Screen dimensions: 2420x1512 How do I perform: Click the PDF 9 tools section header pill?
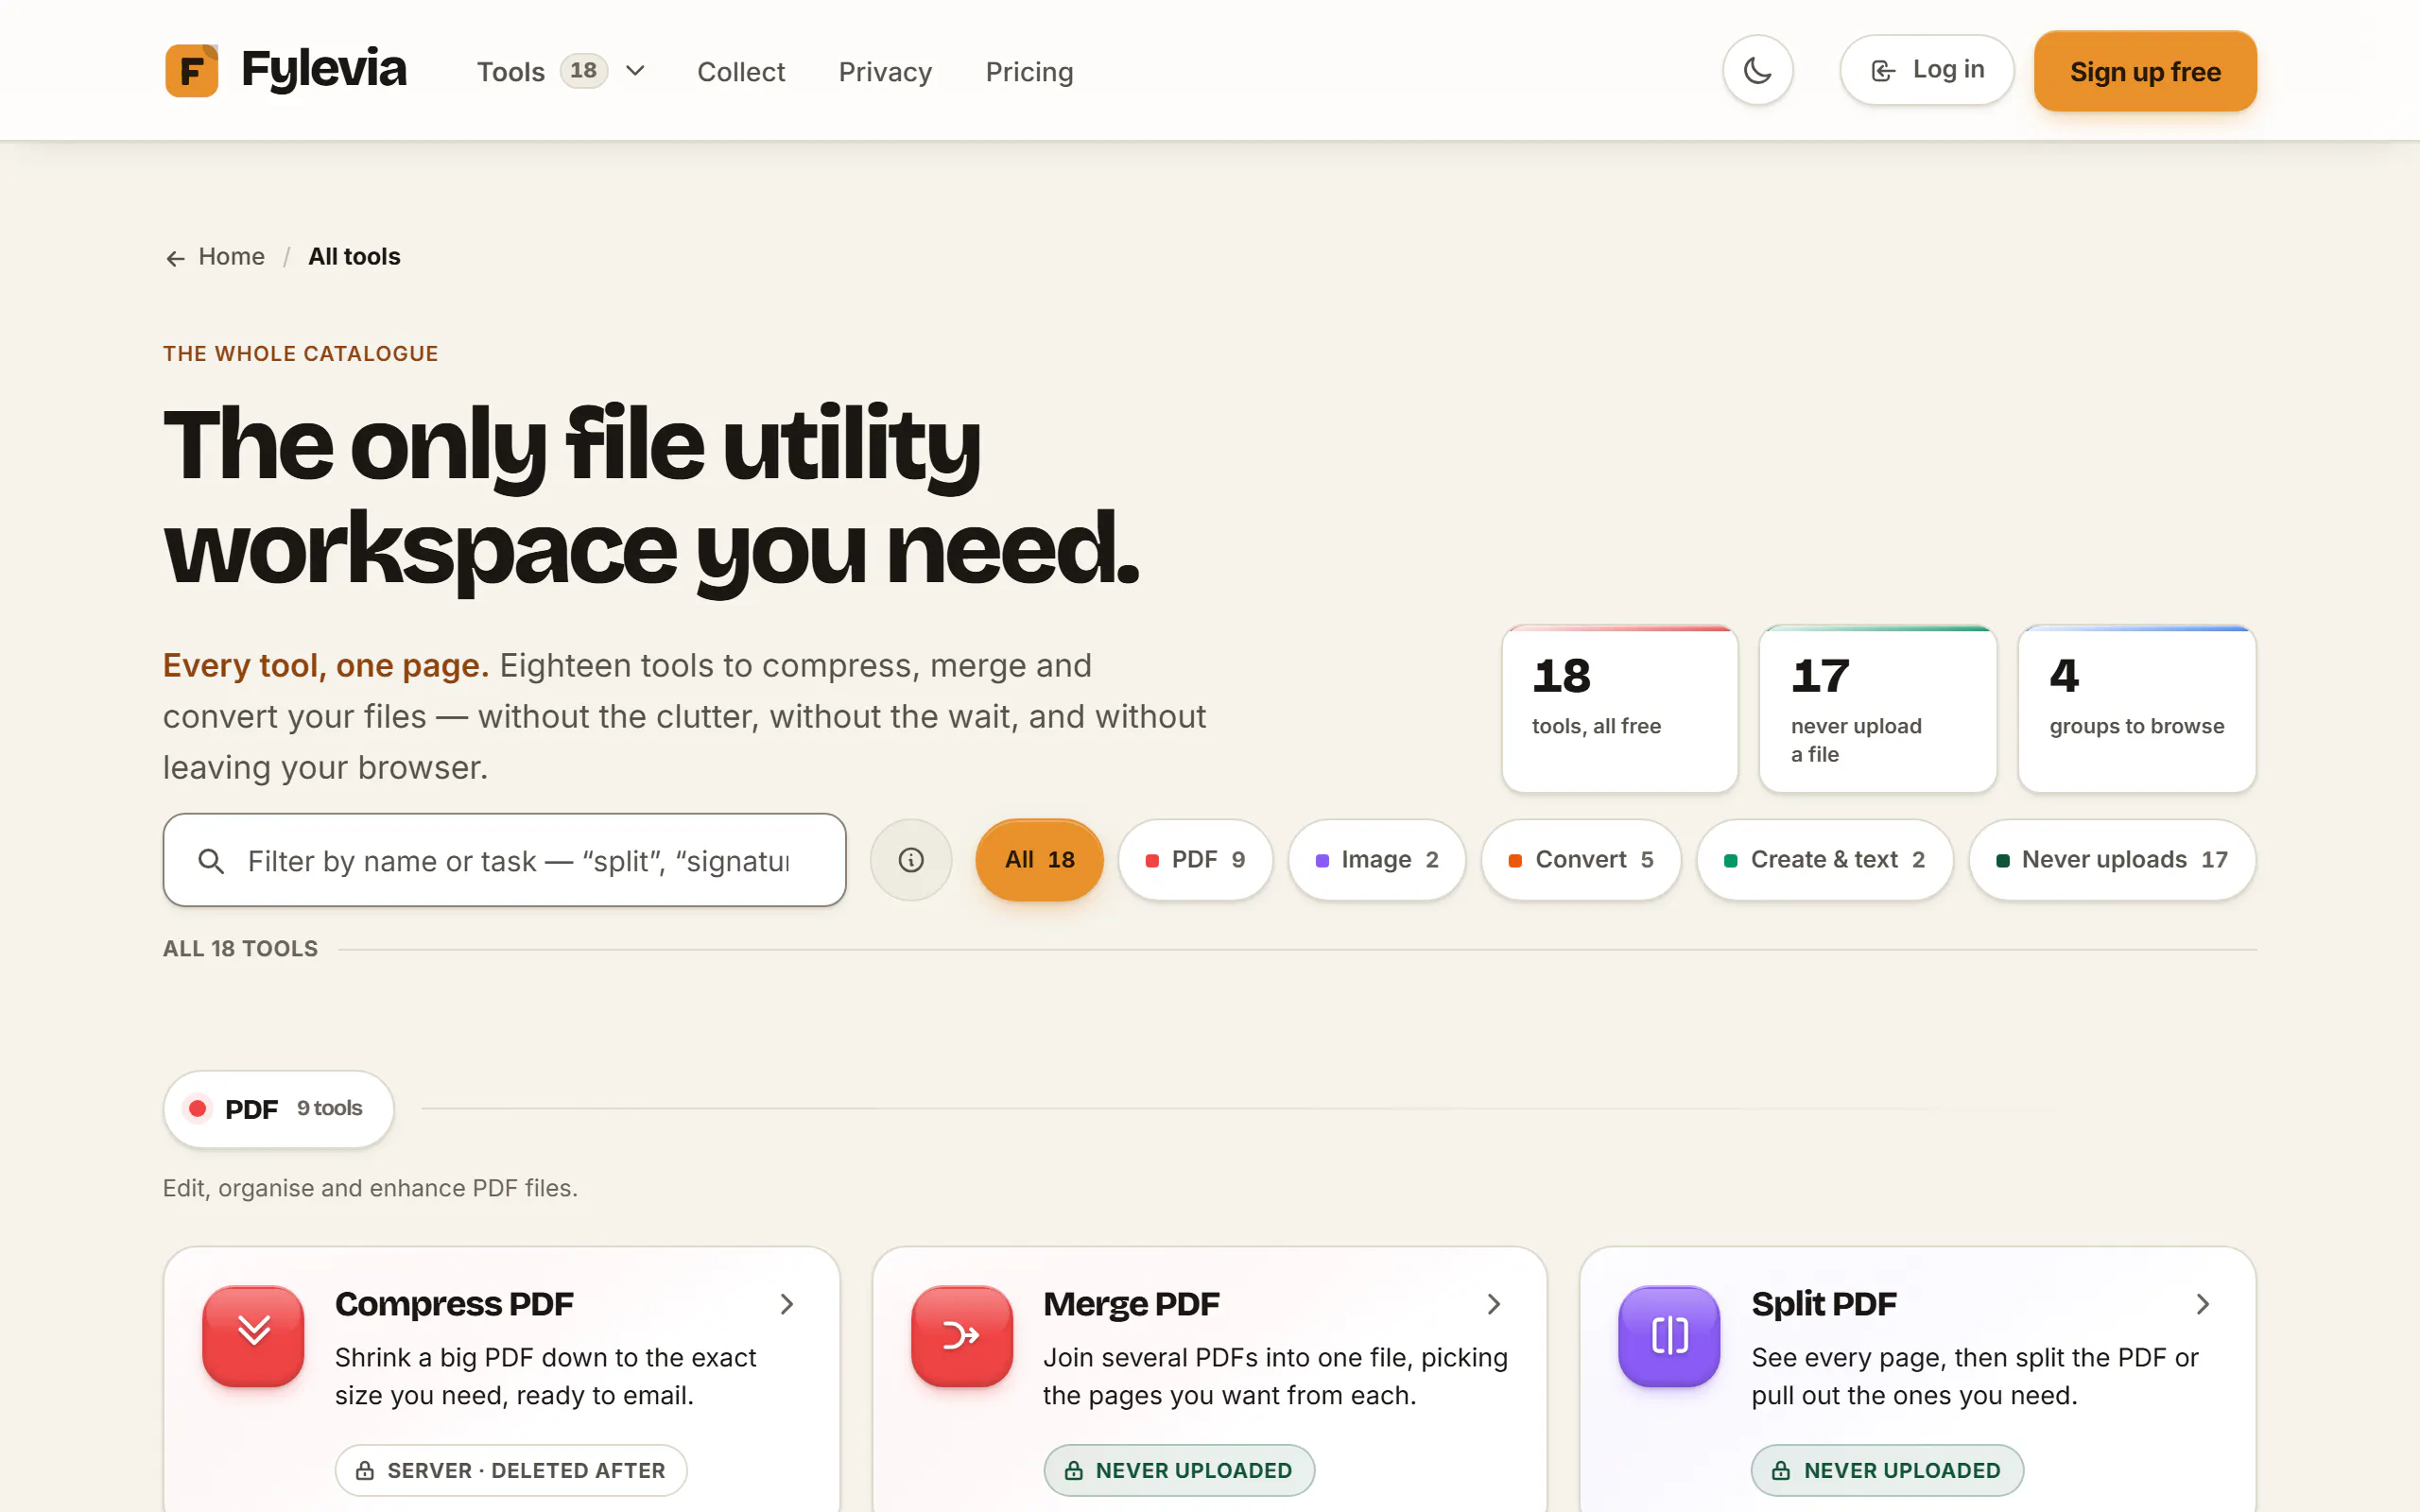tap(278, 1109)
